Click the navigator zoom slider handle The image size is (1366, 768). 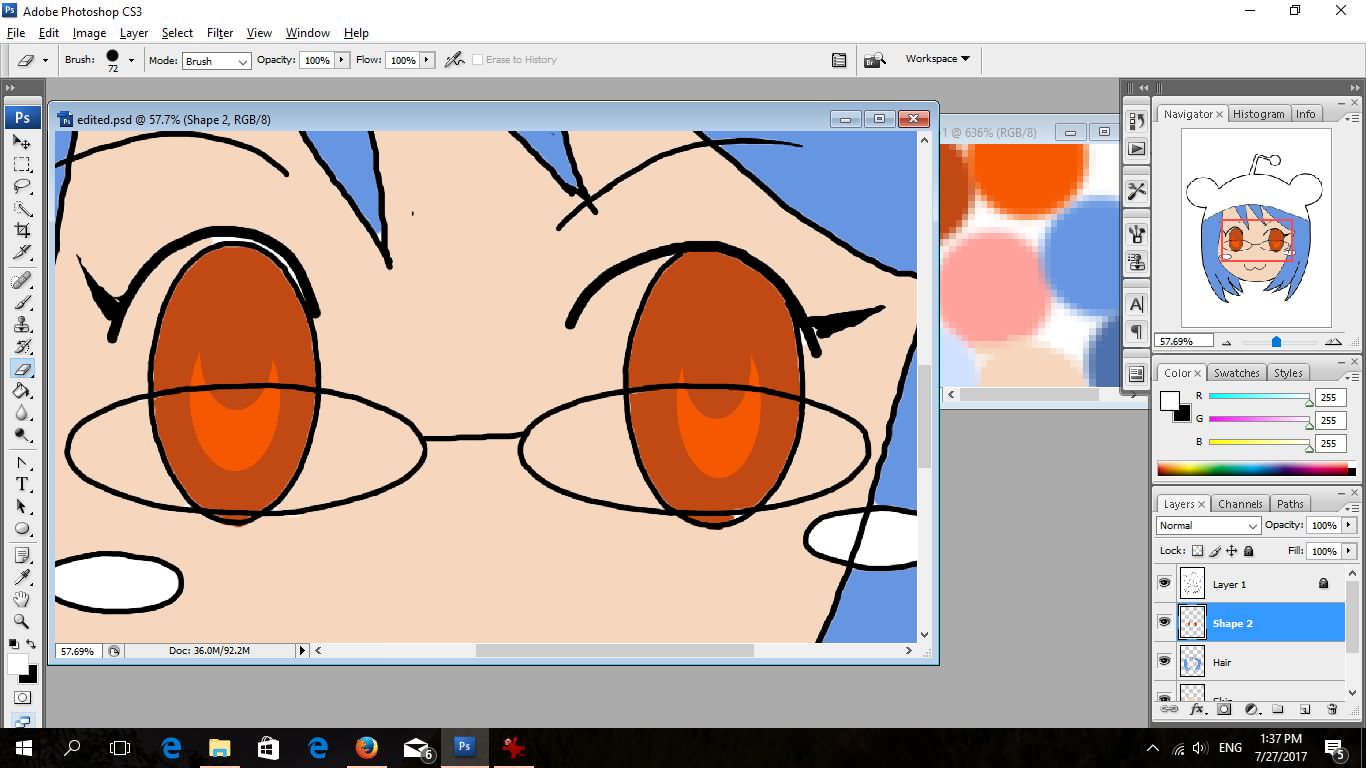pos(1276,342)
